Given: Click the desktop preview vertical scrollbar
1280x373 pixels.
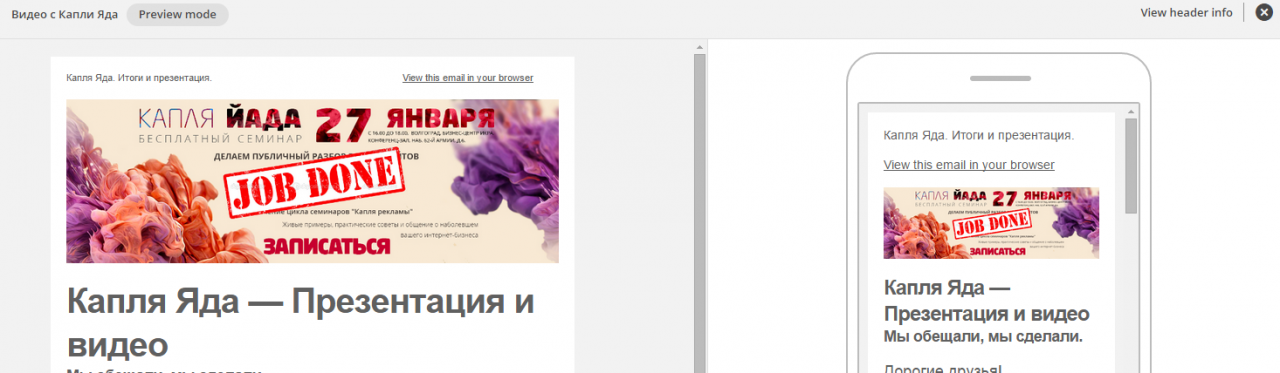Looking at the screenshot, I should tap(700, 206).
